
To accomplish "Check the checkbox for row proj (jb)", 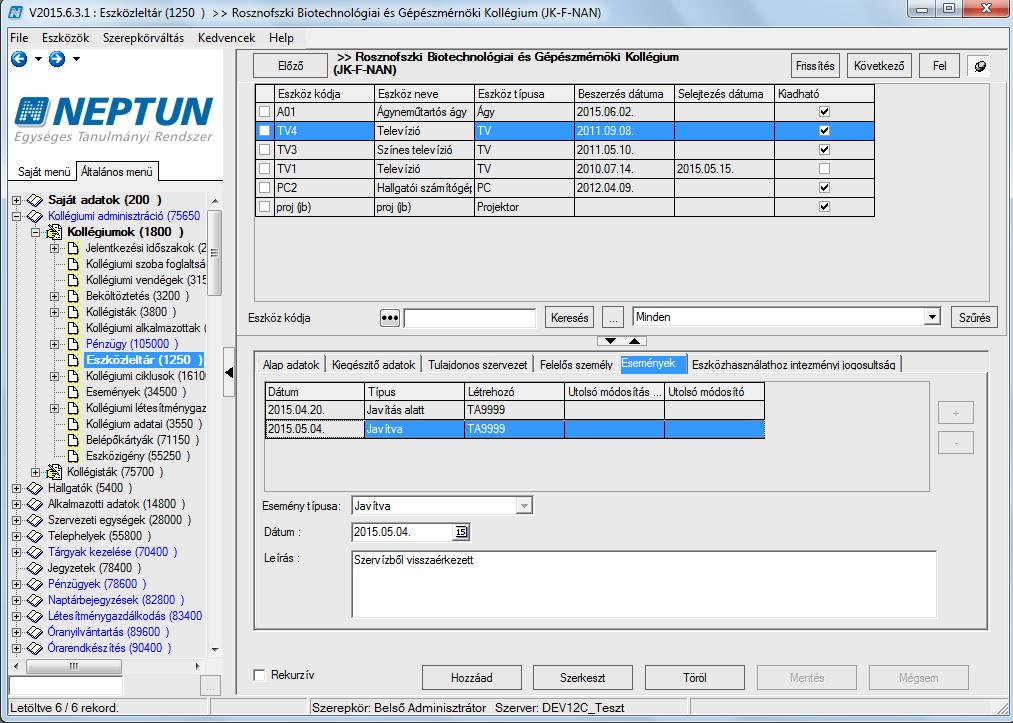I will click(264, 207).
